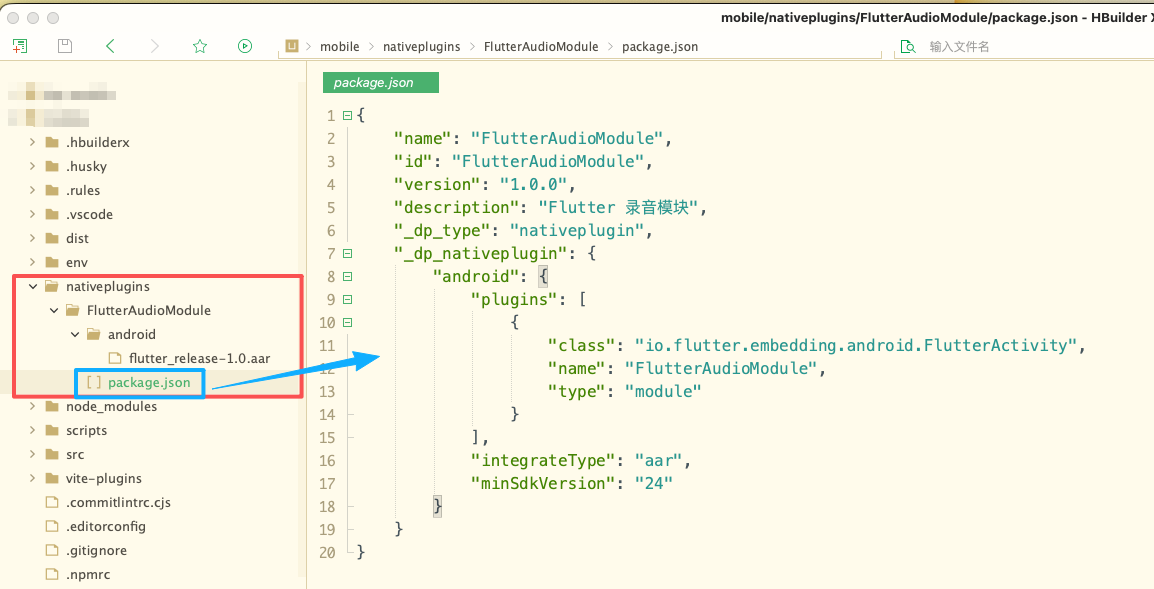Go back using the left arrow
This screenshot has width=1154, height=589.
110,46
